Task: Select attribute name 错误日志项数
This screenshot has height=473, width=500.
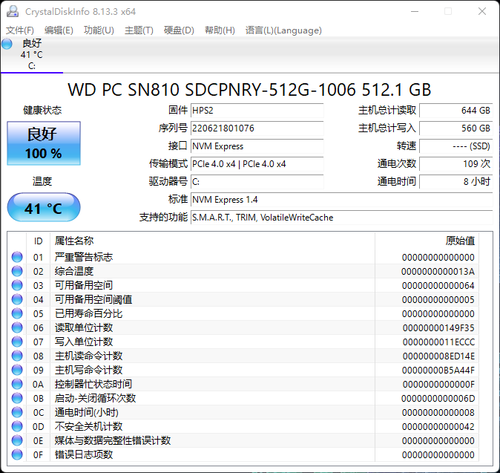Action: tap(84, 455)
